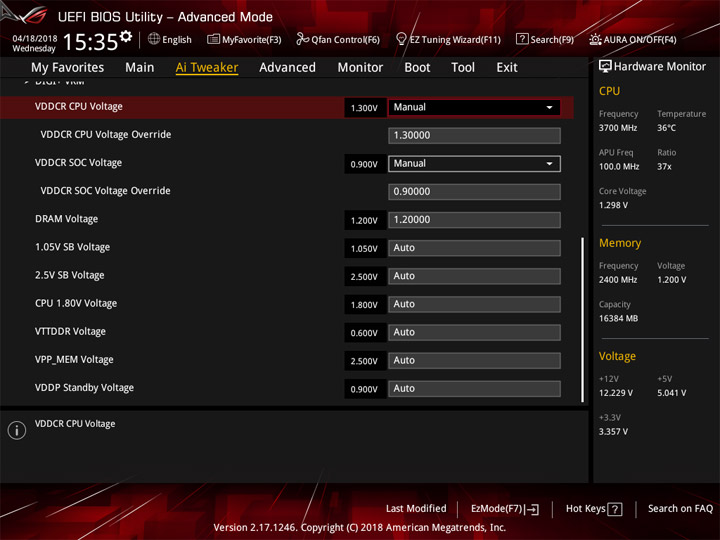Screen dimensions: 720x540
Task: Click the Hot Keys question mark icon
Action: pyautogui.click(x=615, y=509)
